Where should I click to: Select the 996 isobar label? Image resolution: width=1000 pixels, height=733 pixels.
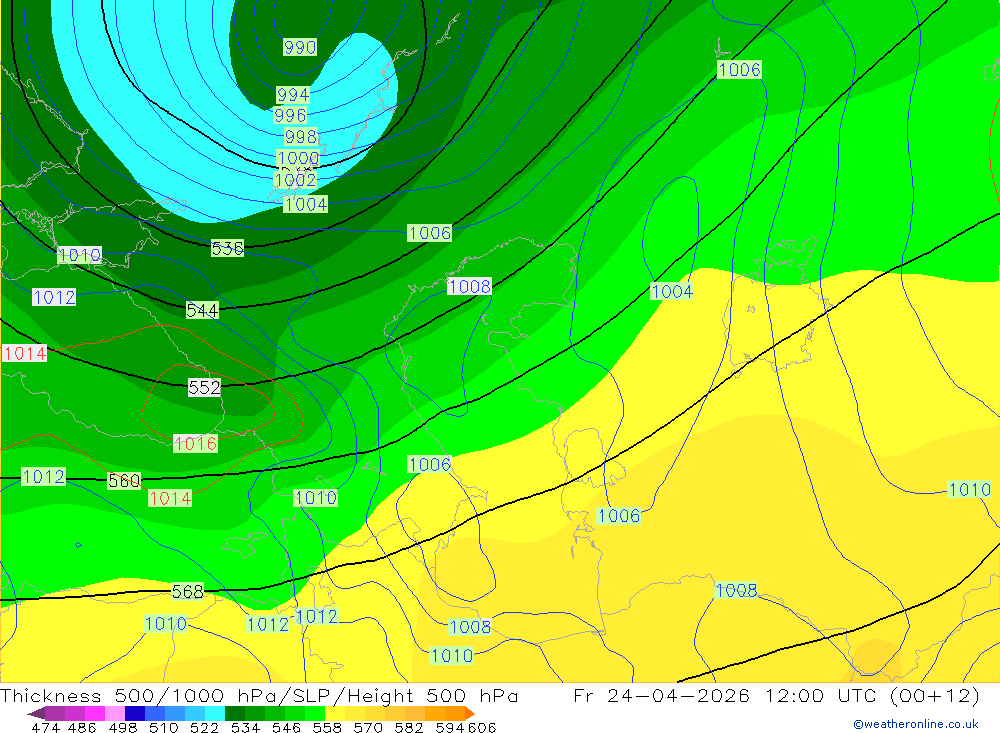pyautogui.click(x=290, y=115)
